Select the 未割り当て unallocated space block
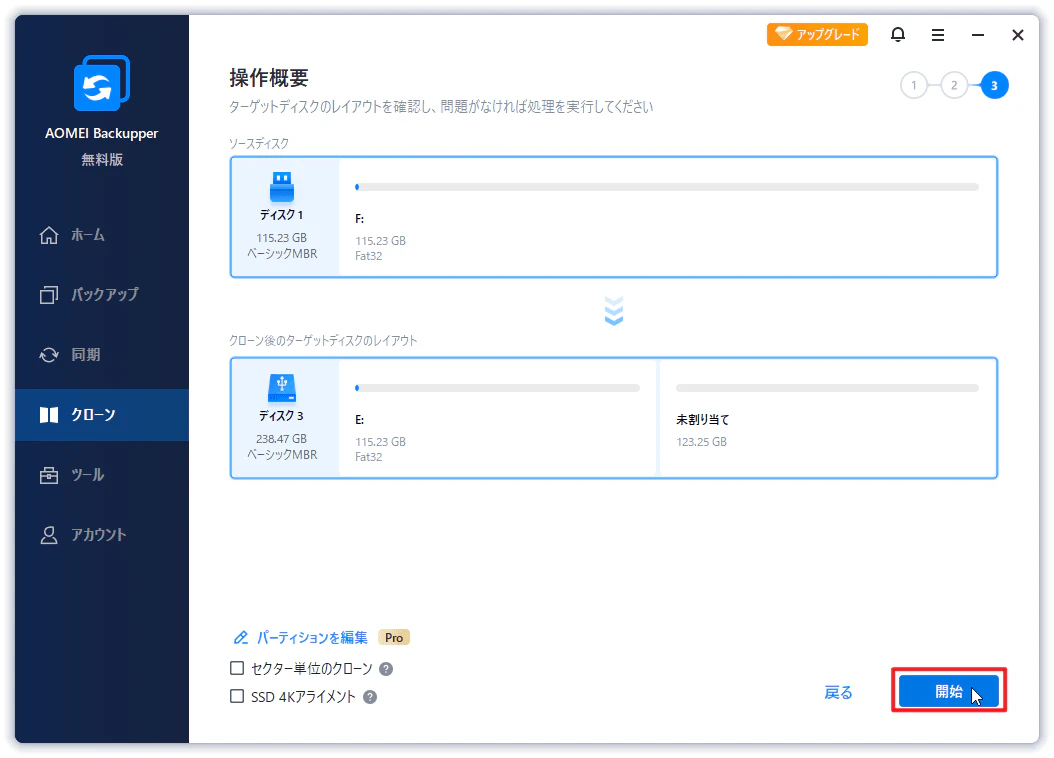1054x758 pixels. [828, 418]
